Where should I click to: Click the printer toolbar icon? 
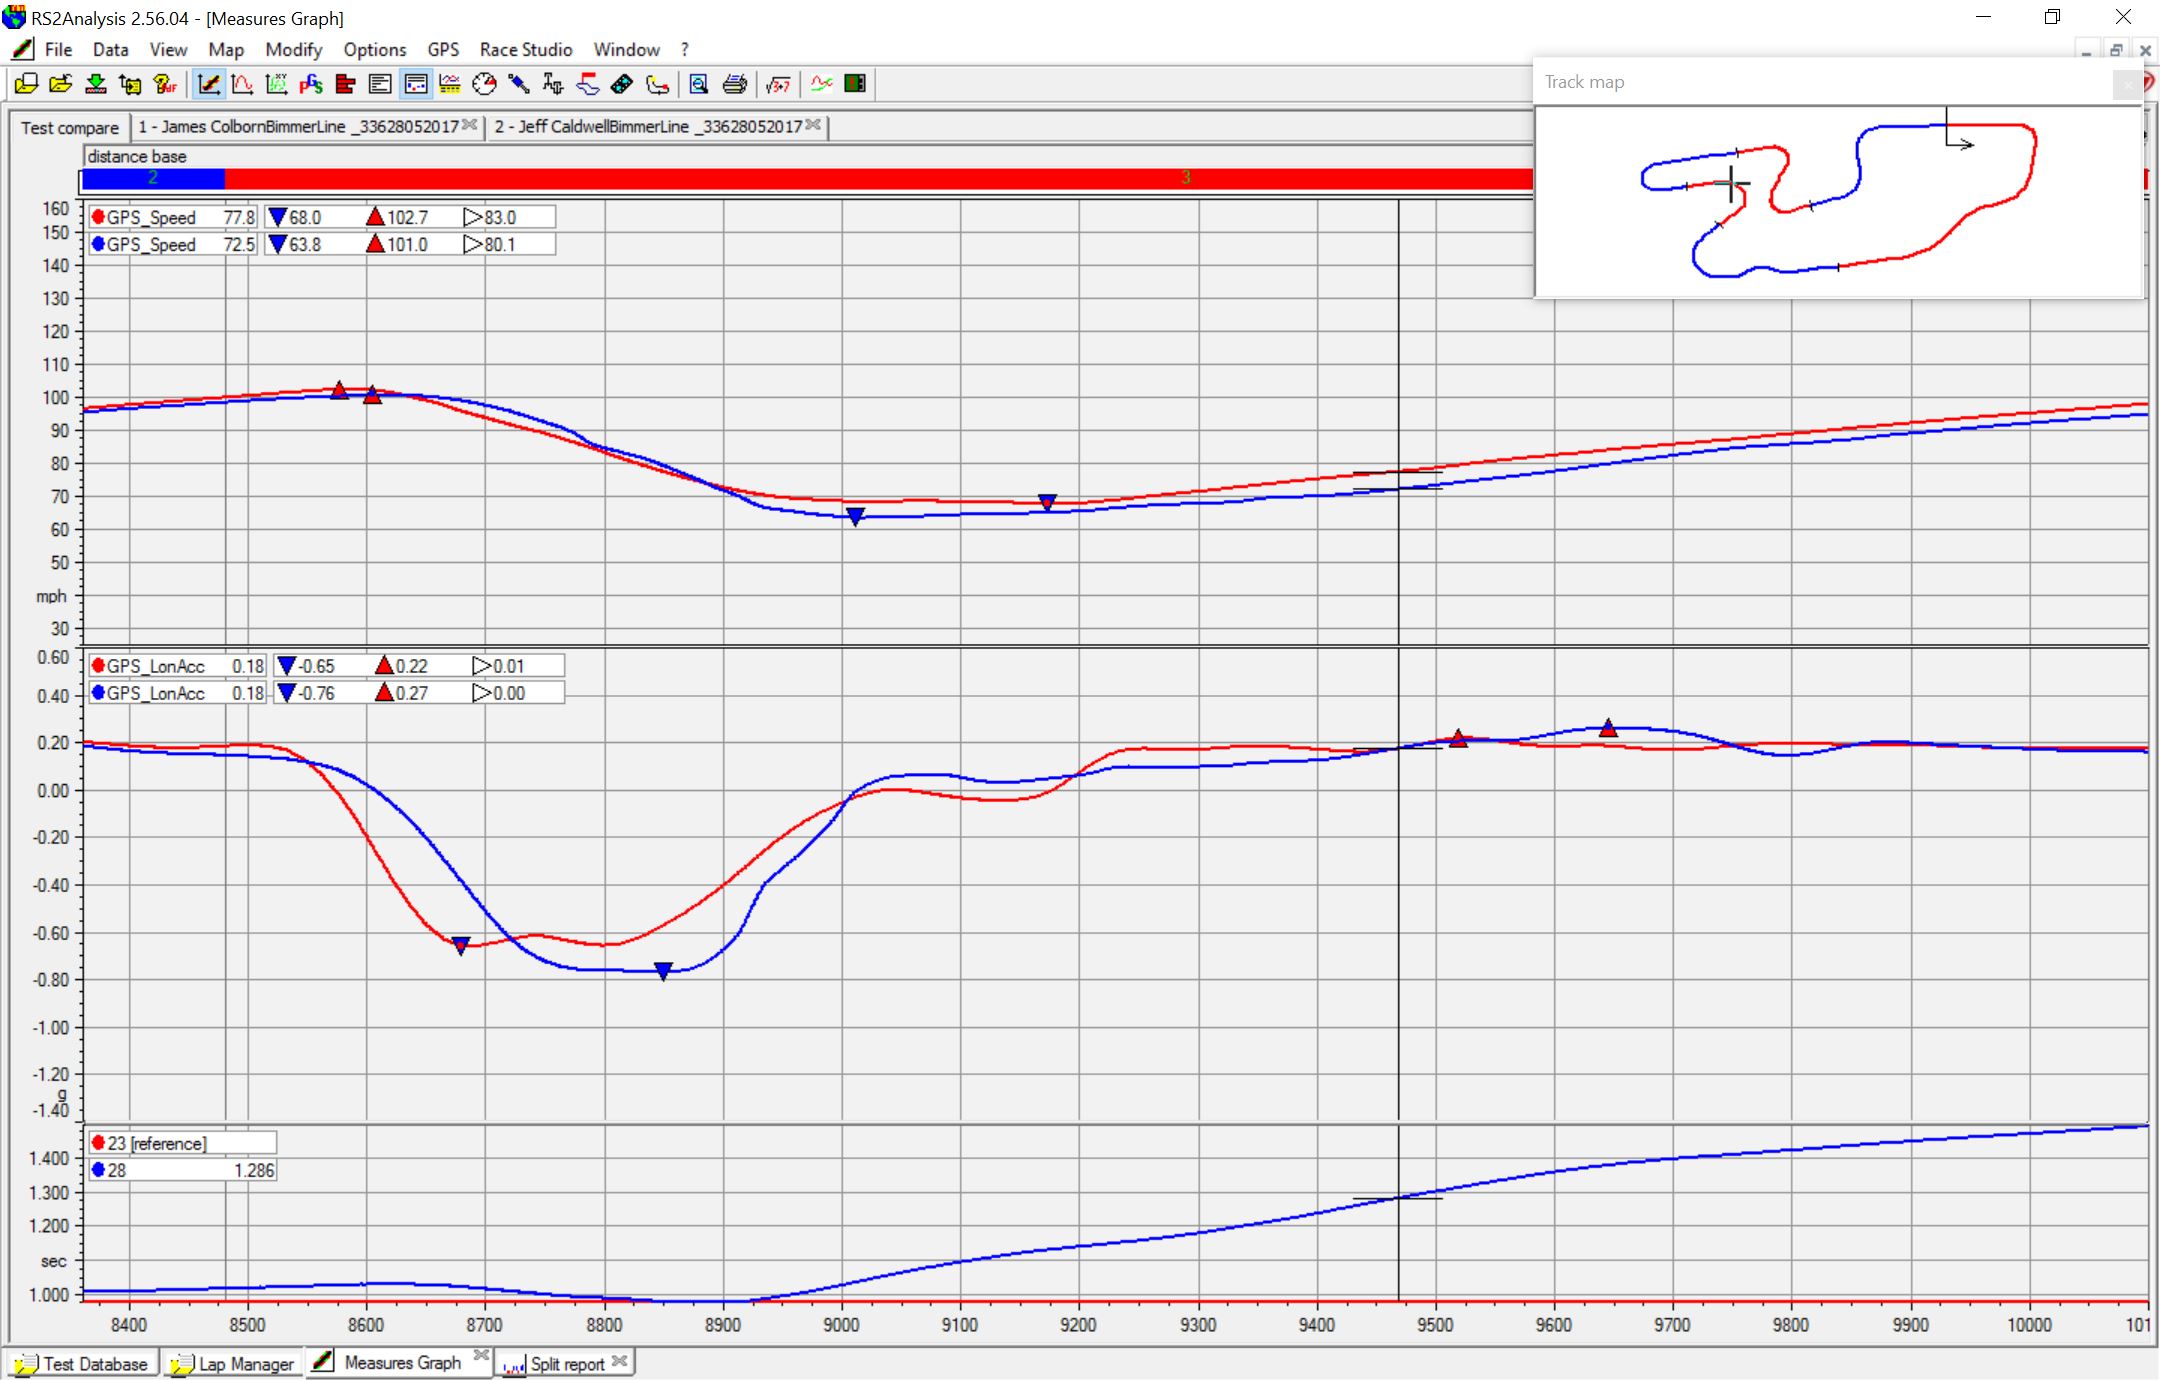(734, 84)
